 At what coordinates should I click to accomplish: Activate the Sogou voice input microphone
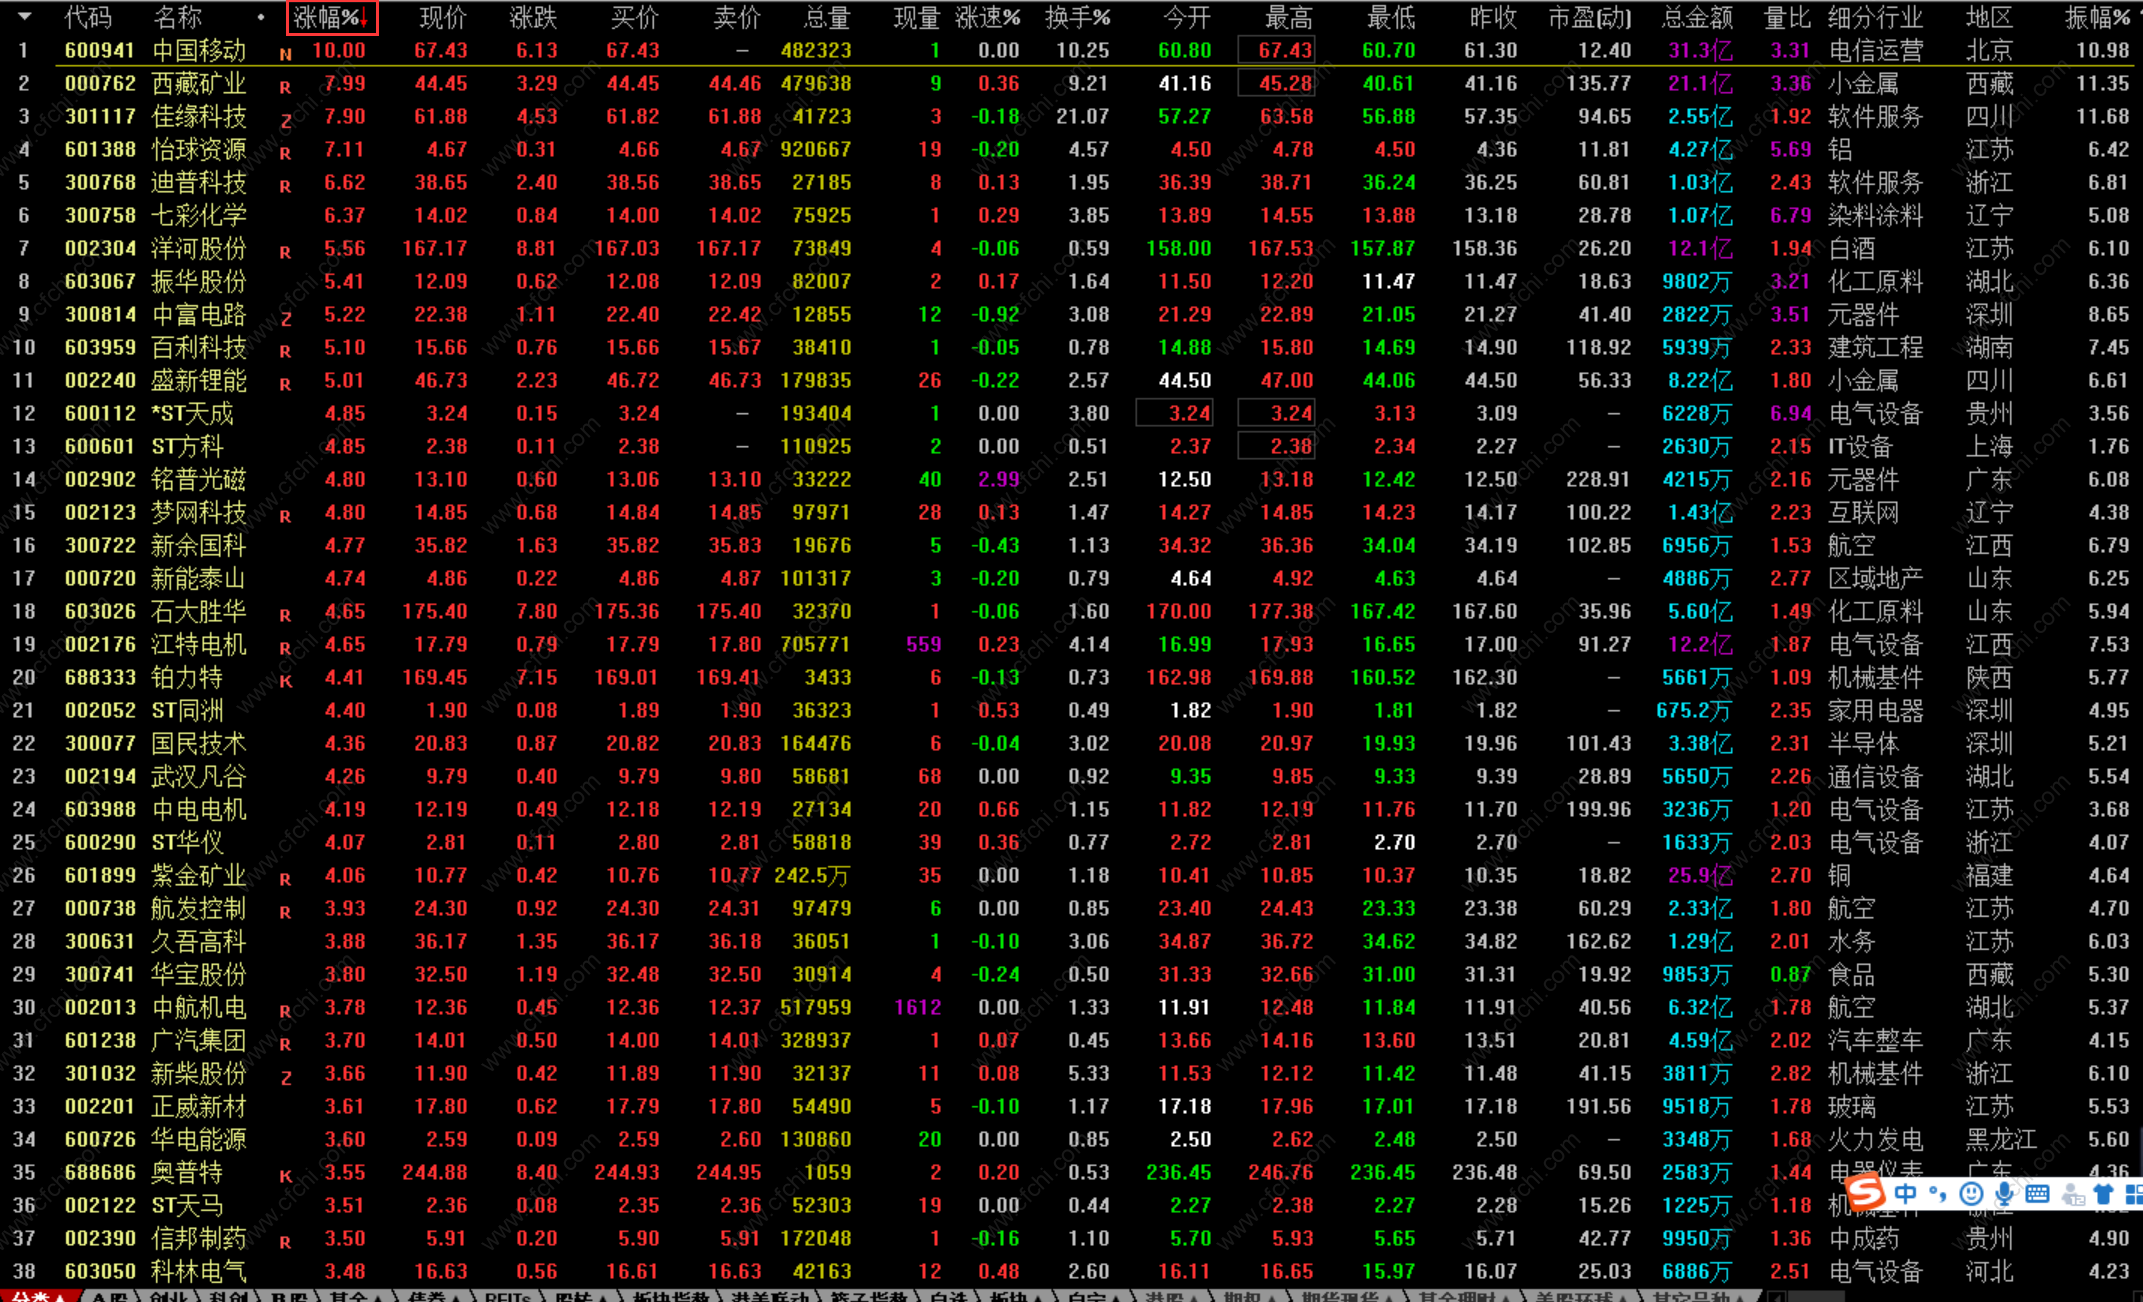[x=2004, y=1194]
